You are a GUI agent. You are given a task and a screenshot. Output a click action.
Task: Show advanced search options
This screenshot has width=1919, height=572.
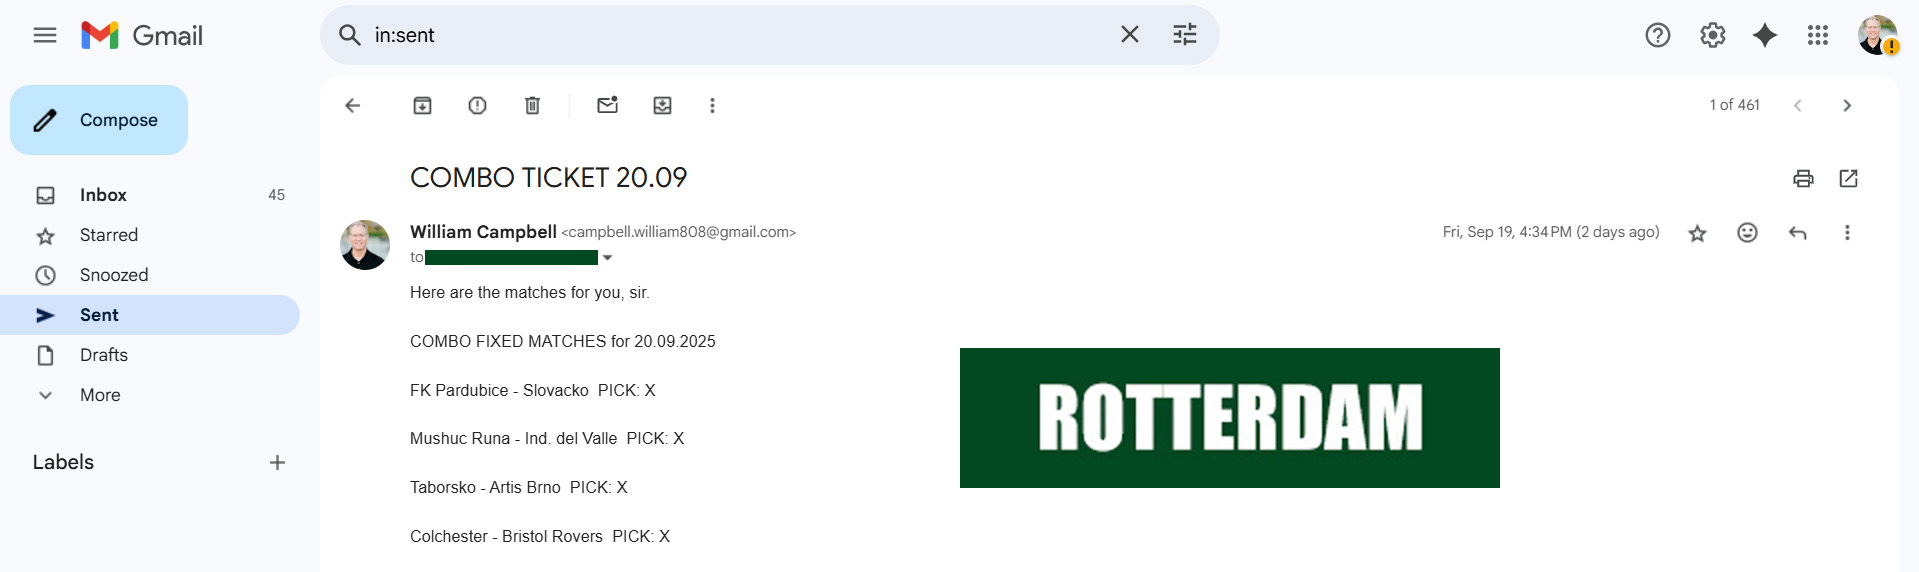point(1184,35)
